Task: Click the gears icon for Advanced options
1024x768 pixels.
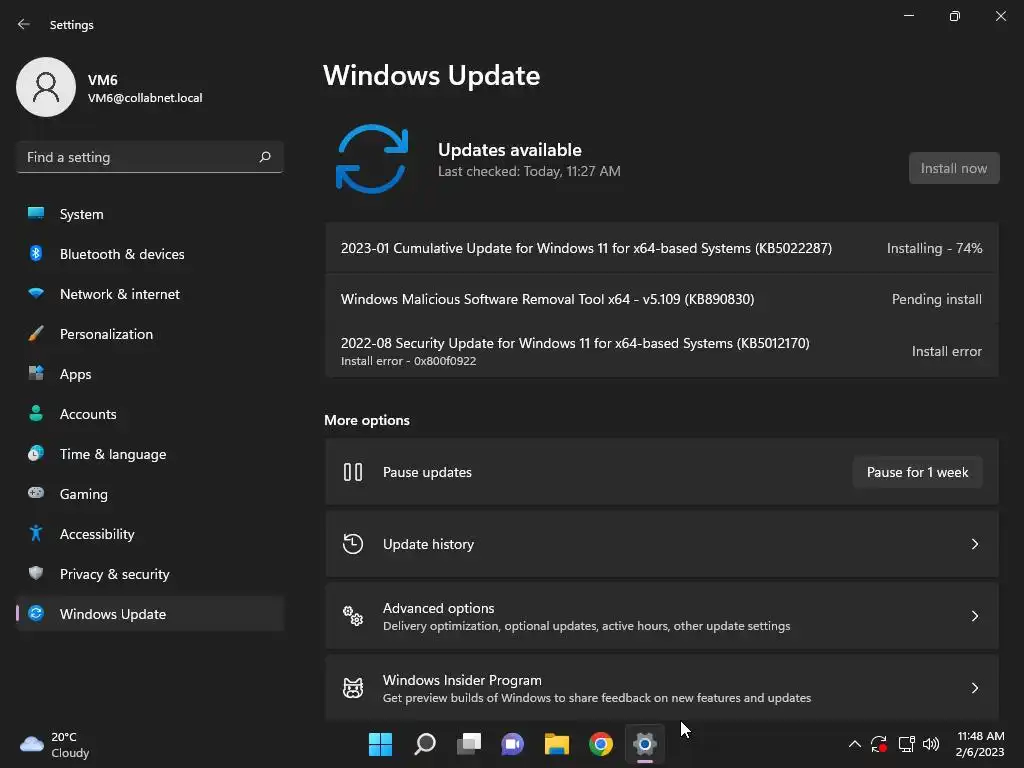Action: 353,615
